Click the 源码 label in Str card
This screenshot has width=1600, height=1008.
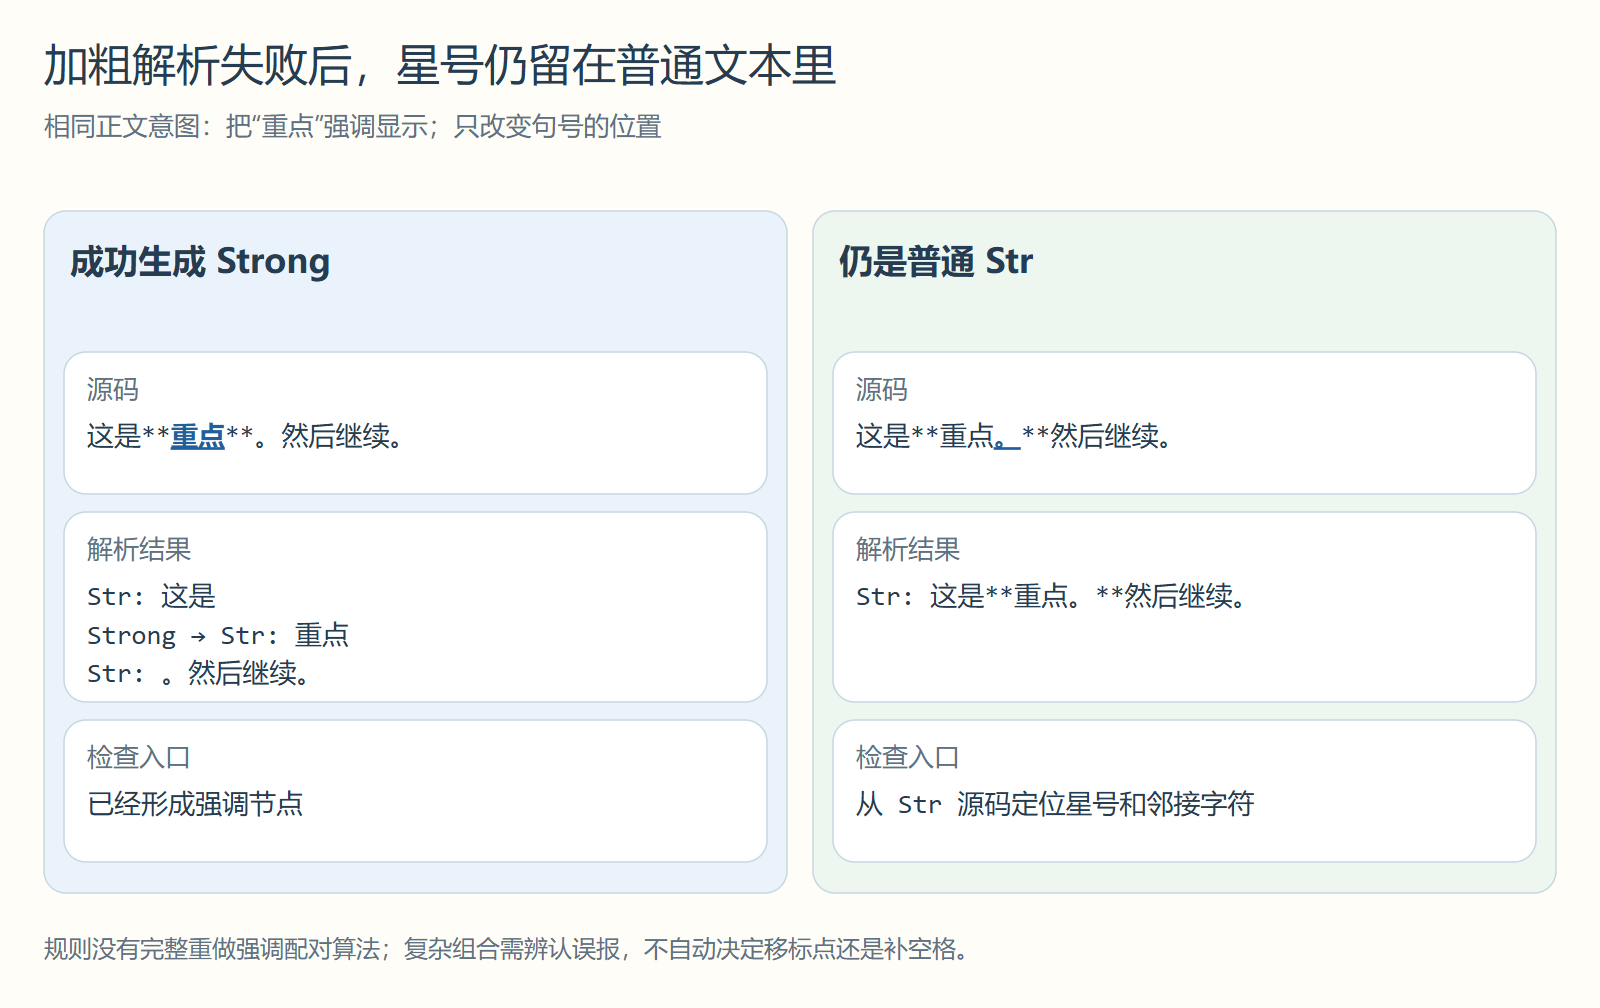point(882,390)
